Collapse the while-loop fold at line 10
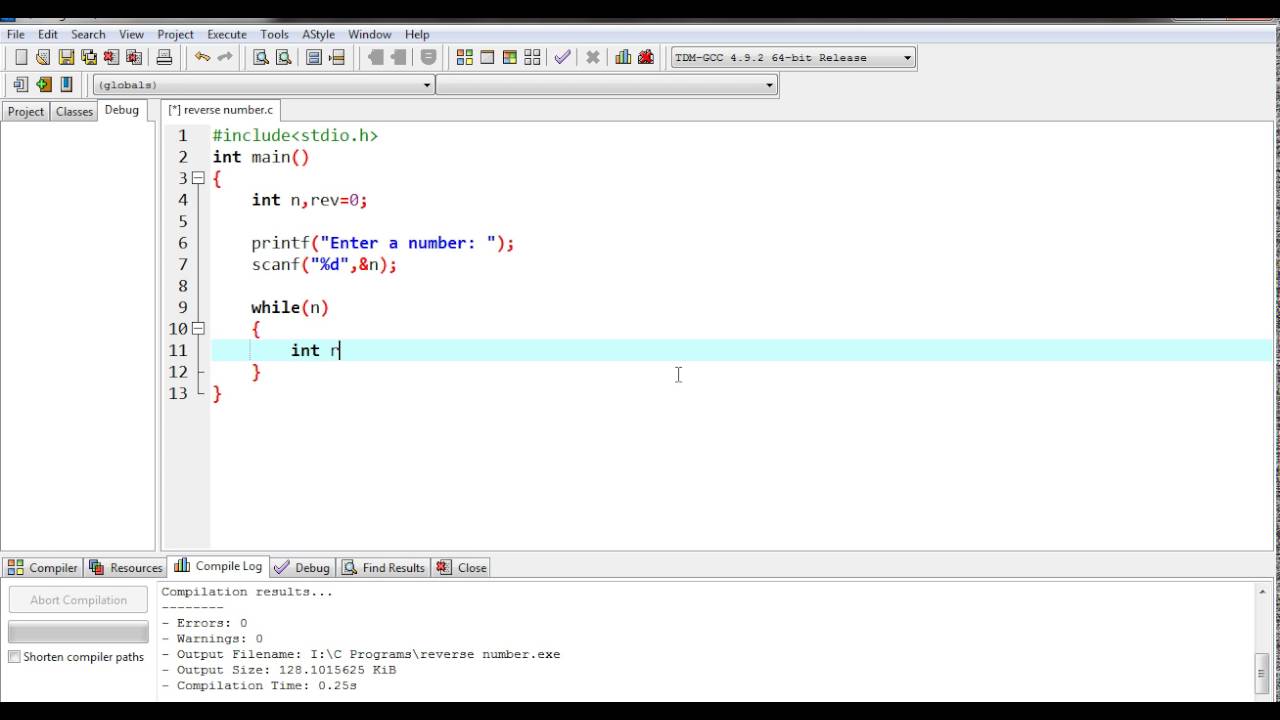Screen dimensions: 1280x720 198,328
